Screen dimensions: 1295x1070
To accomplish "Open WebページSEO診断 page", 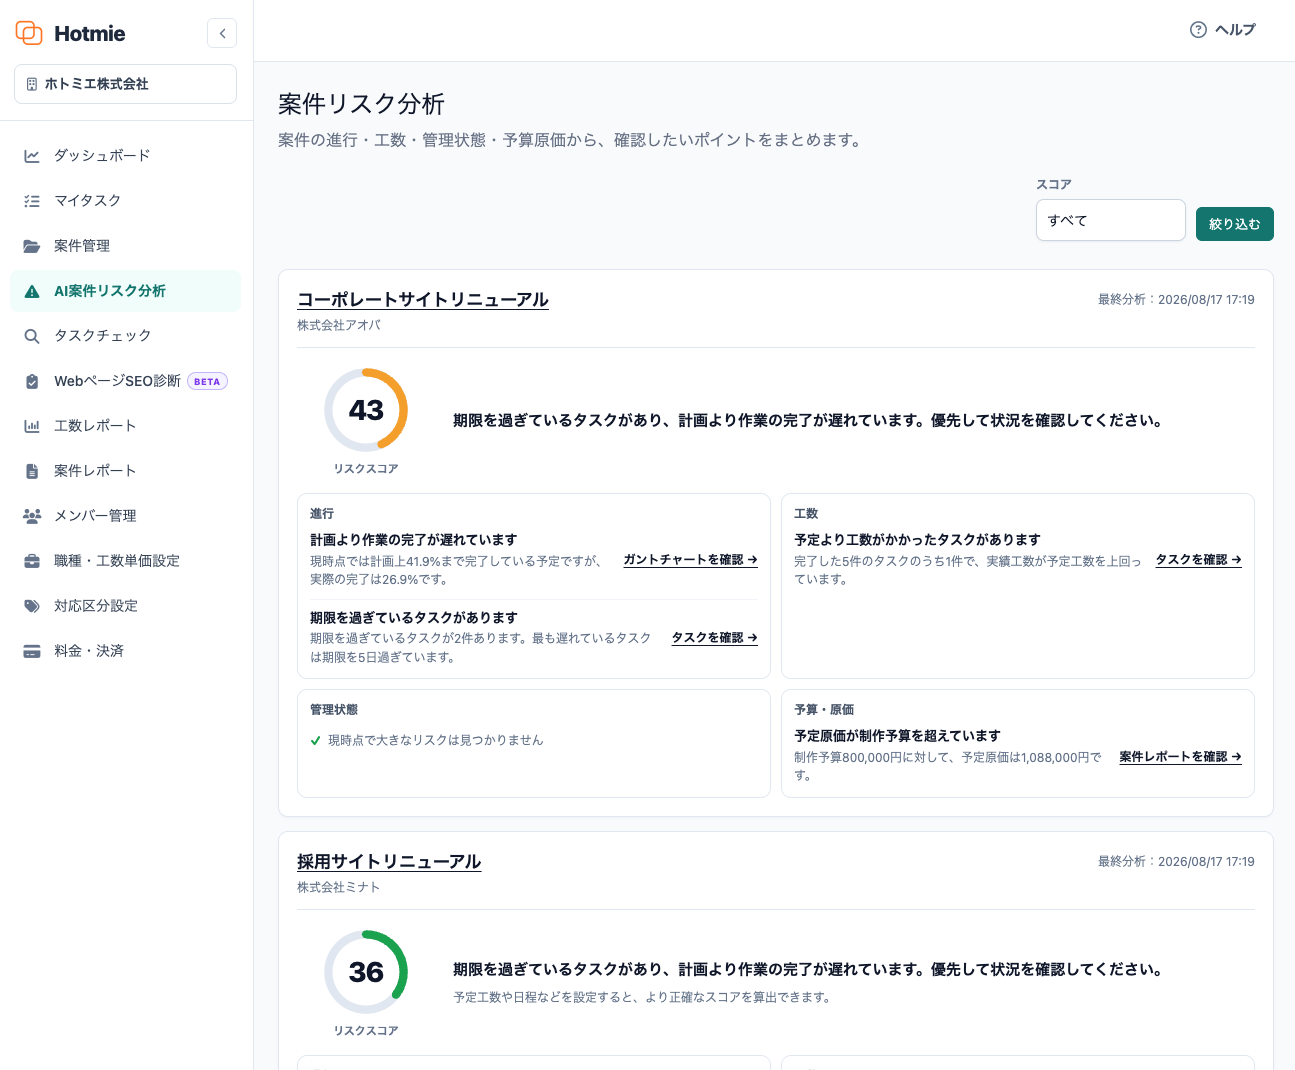I will [125, 381].
